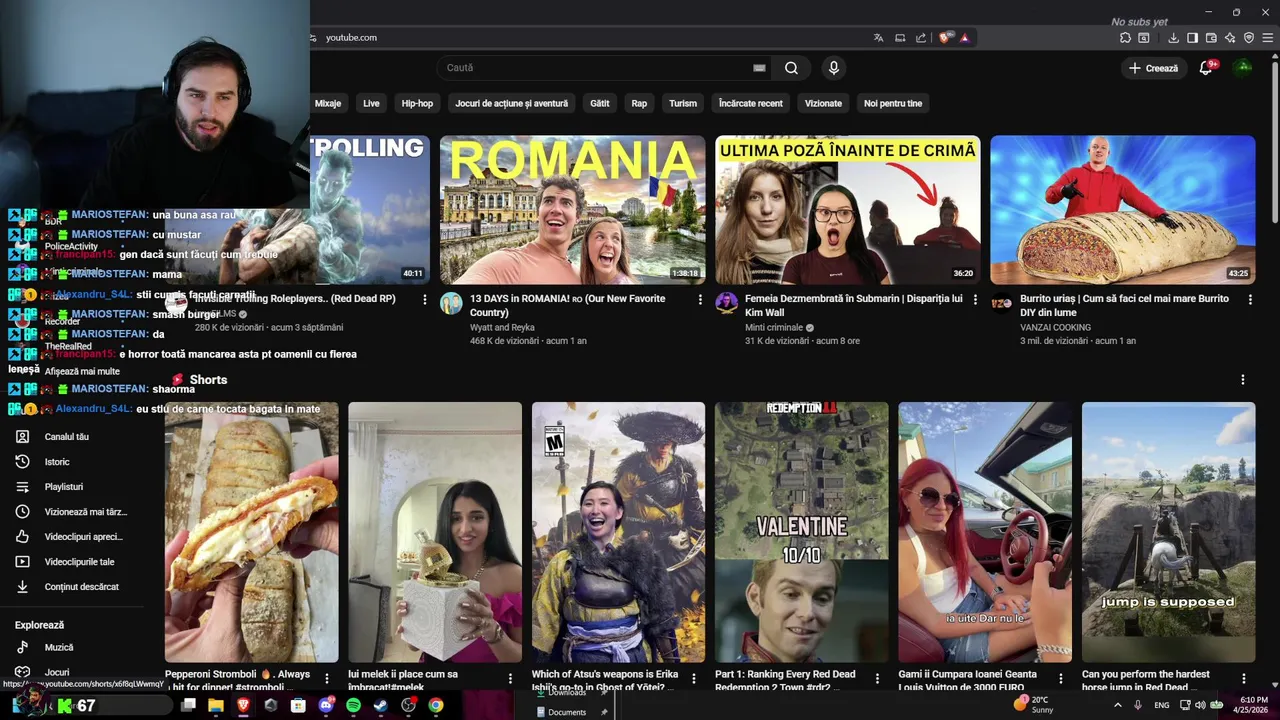Click the youtube.com address bar
This screenshot has height=720, width=1280.
590,38
